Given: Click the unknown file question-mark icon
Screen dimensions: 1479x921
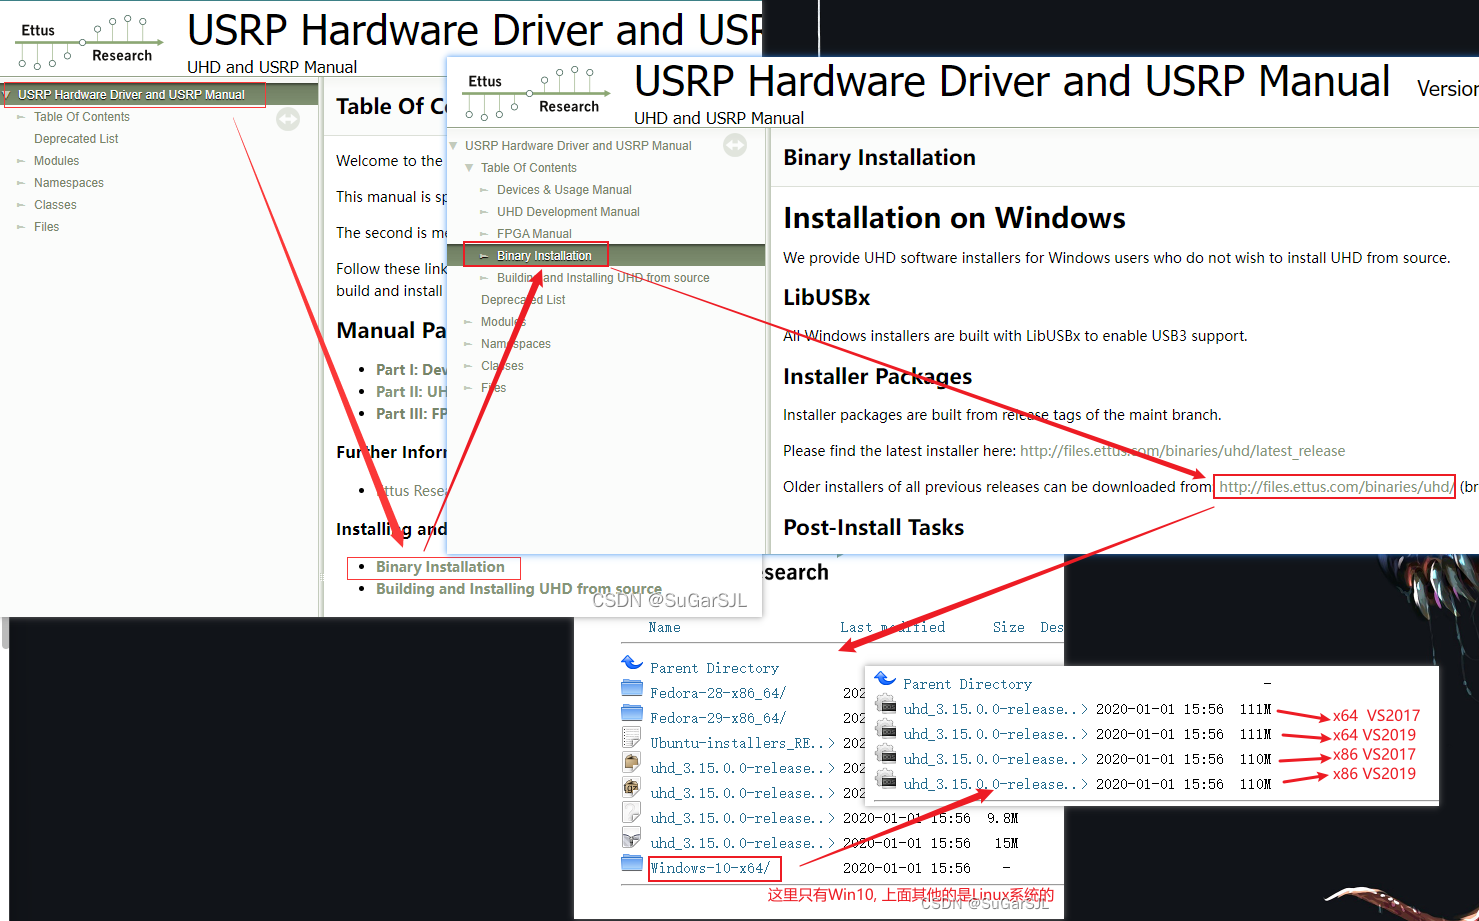Looking at the screenshot, I should 632,814.
